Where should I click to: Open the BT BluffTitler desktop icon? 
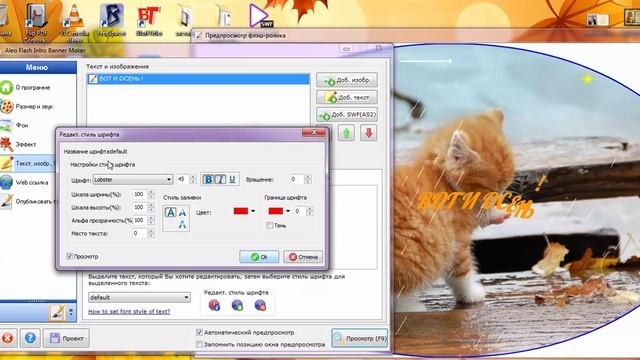coord(149,20)
